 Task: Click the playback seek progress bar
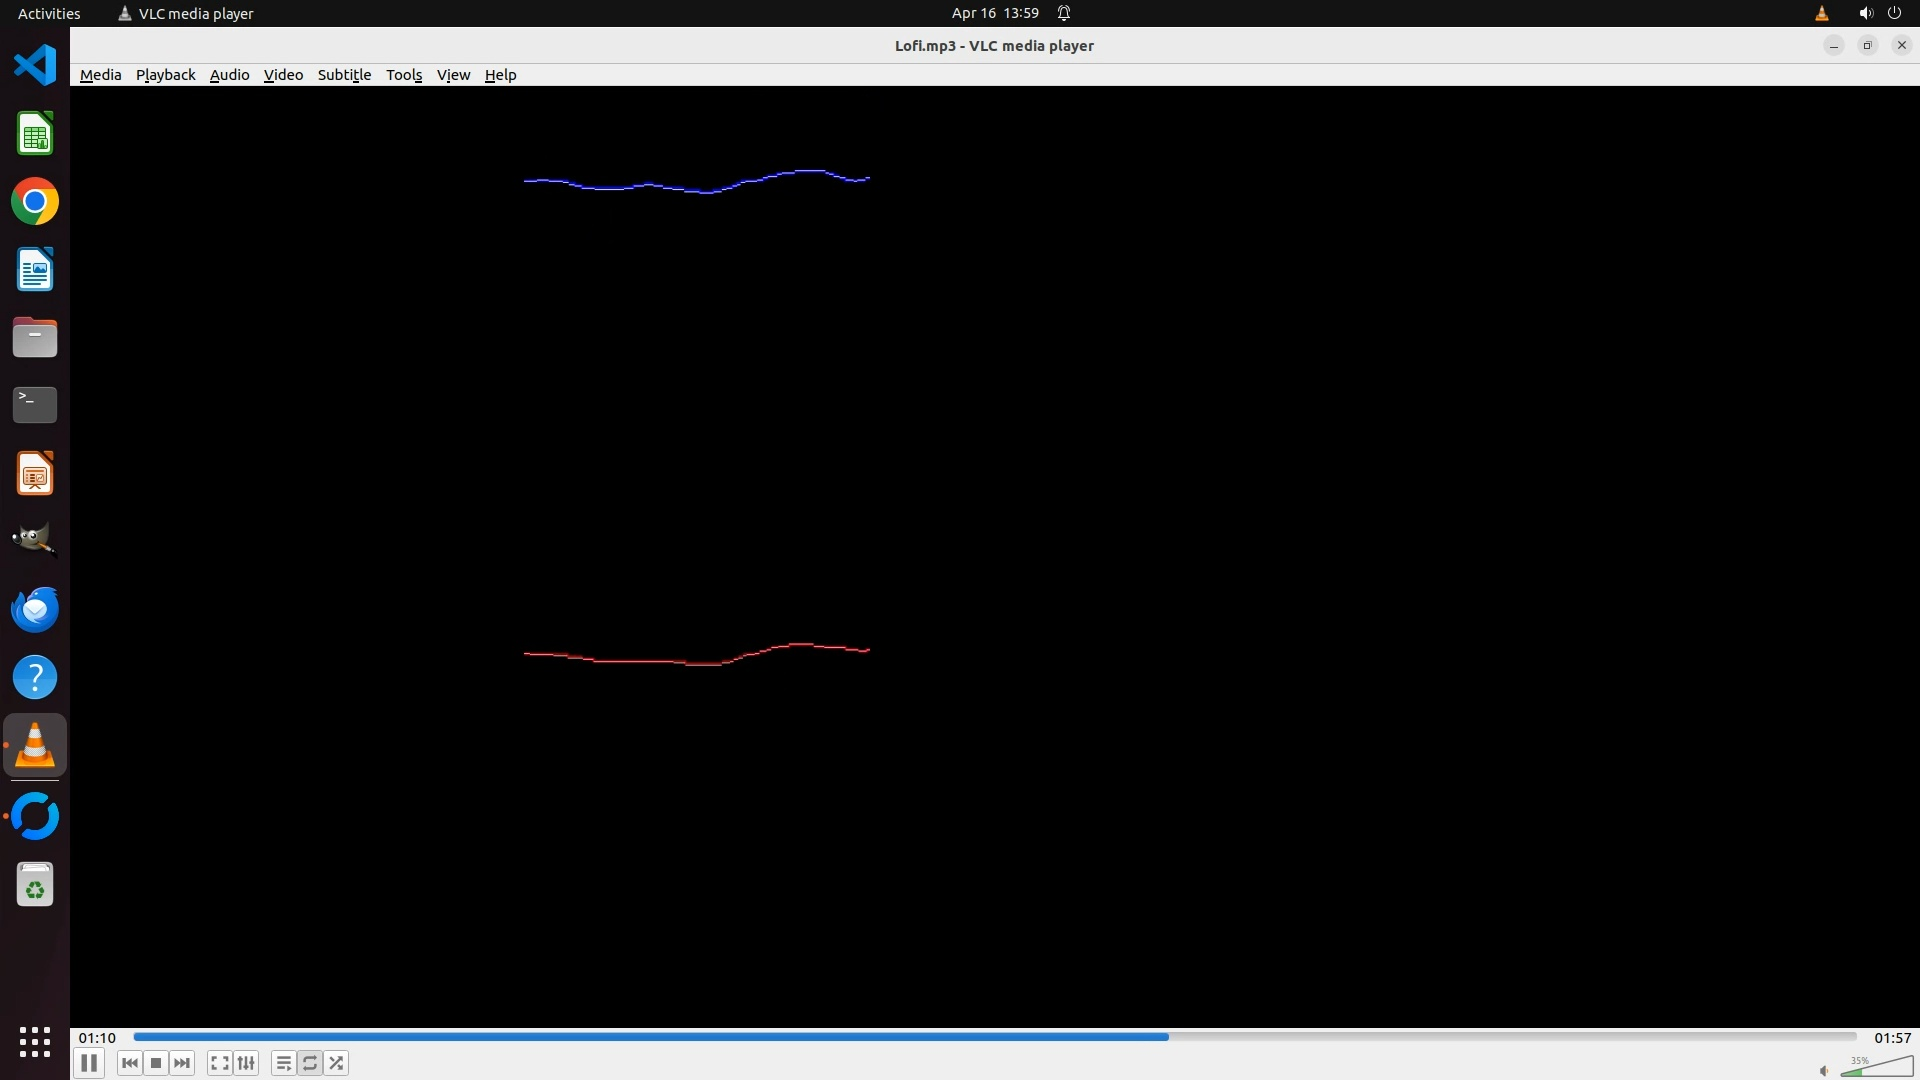tap(994, 1037)
